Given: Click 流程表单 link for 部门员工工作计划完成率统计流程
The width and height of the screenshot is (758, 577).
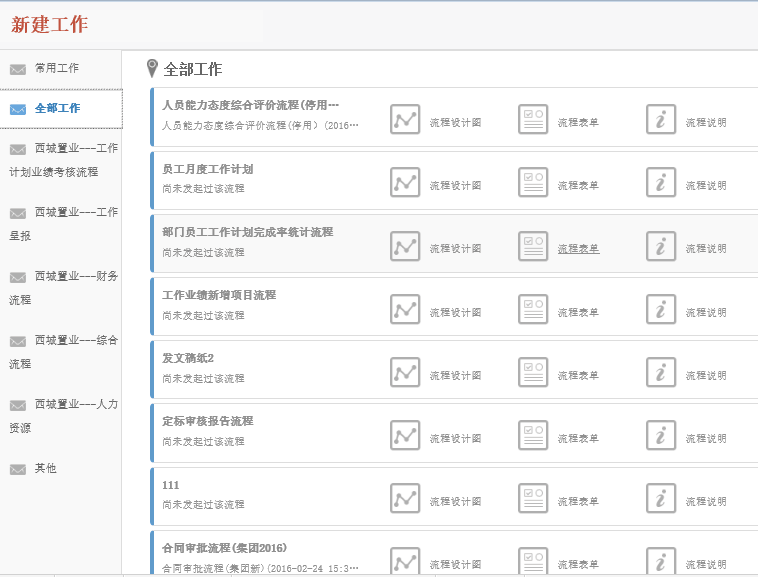Looking at the screenshot, I should [x=578, y=249].
